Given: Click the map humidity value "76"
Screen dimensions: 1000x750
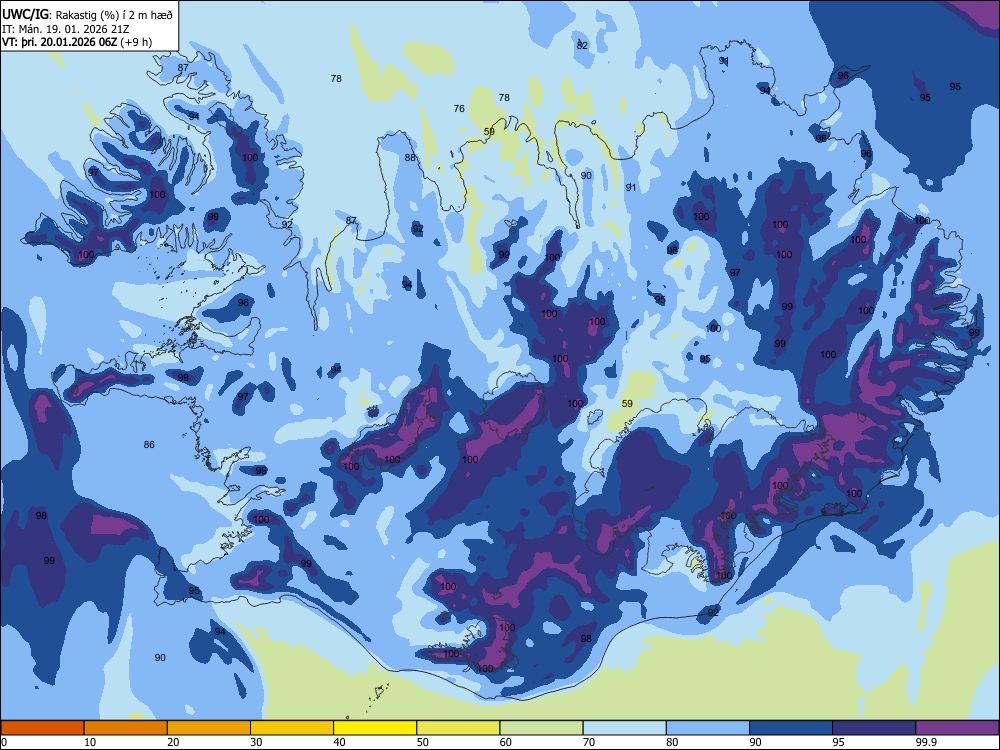Looking at the screenshot, I should tap(459, 108).
